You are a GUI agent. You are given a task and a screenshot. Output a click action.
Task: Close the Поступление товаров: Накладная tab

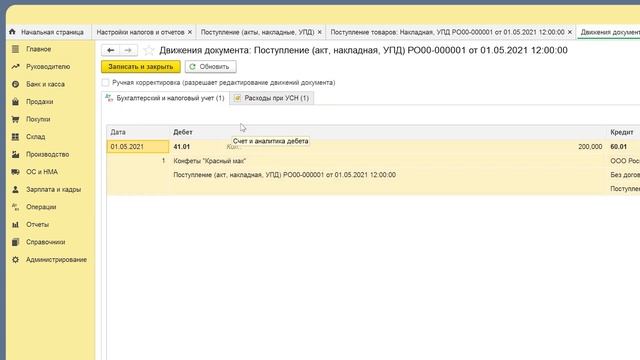coord(570,32)
